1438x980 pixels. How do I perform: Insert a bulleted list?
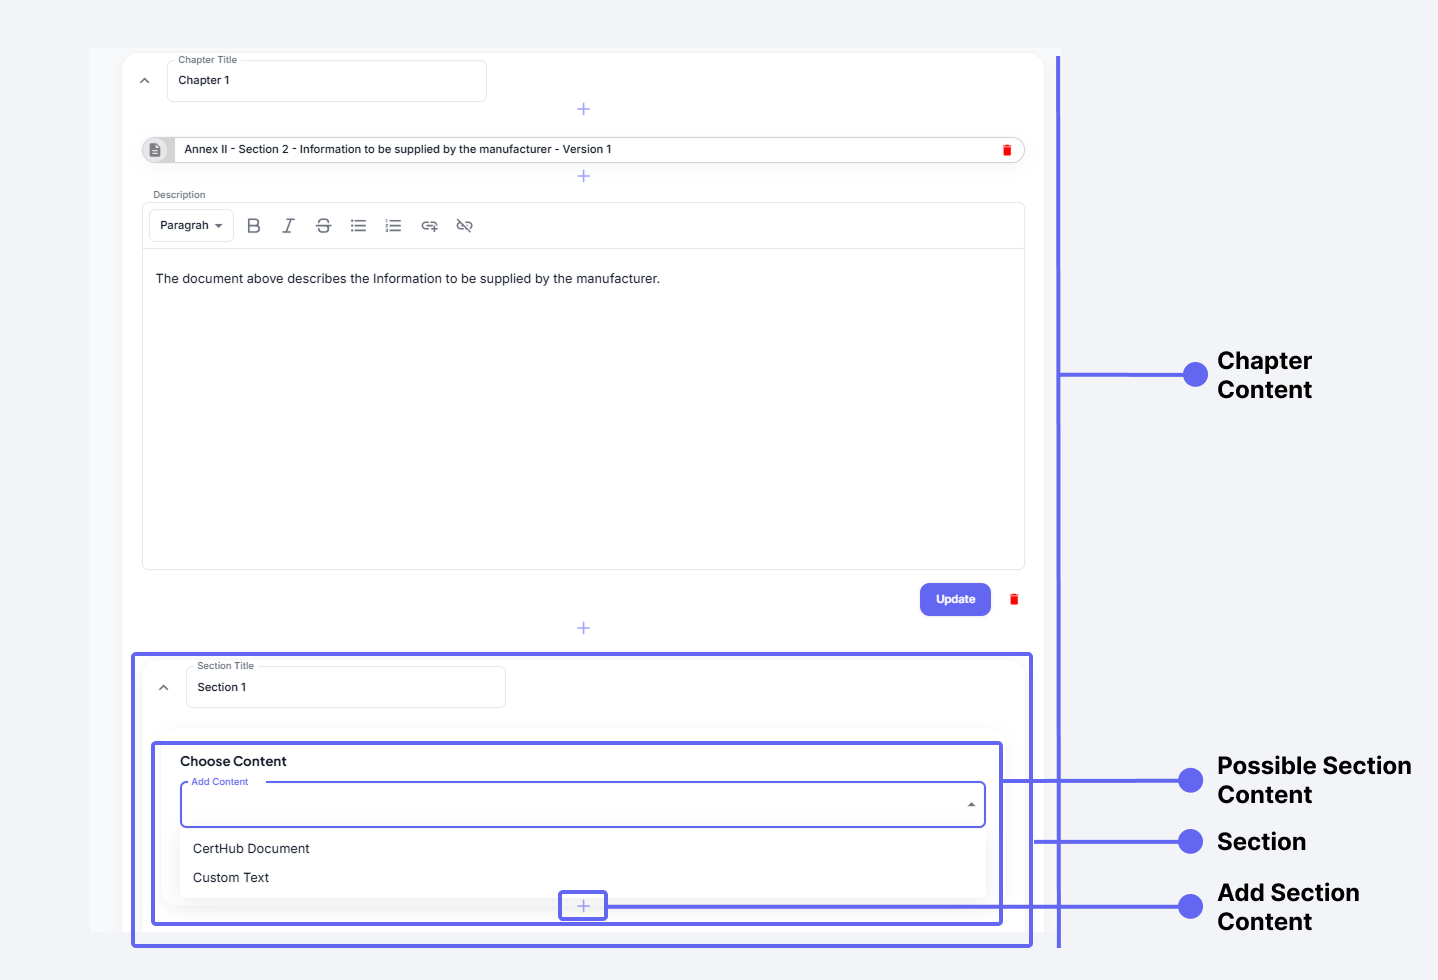click(x=358, y=226)
